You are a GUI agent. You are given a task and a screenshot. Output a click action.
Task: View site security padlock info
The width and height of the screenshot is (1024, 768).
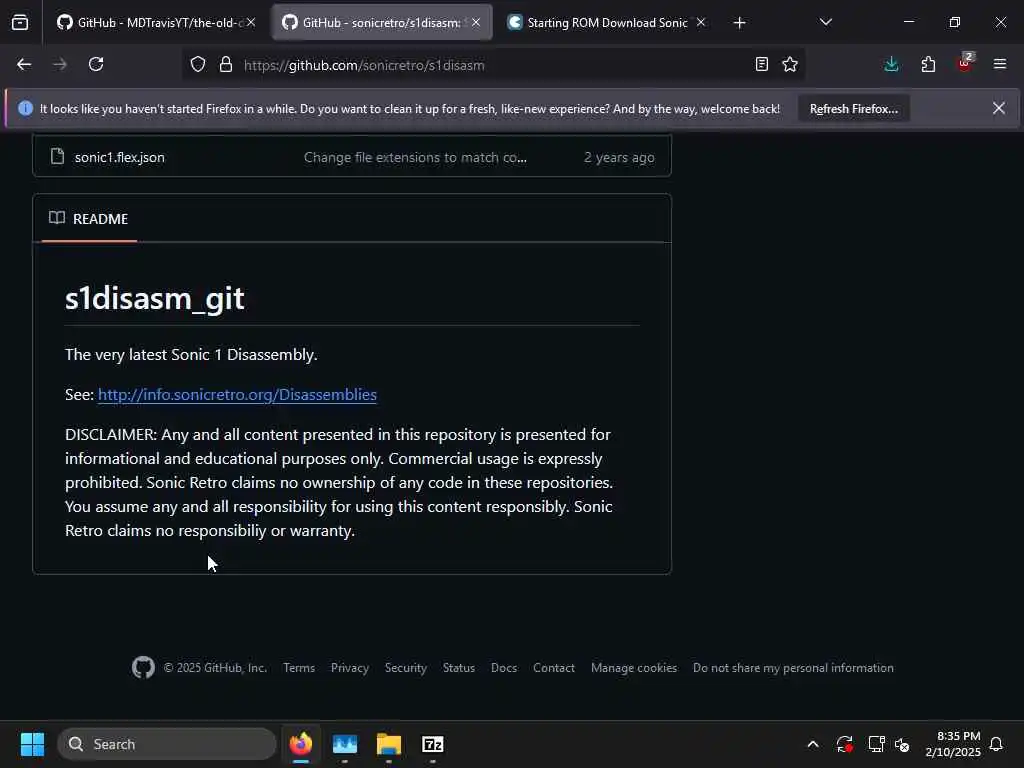[x=226, y=65]
